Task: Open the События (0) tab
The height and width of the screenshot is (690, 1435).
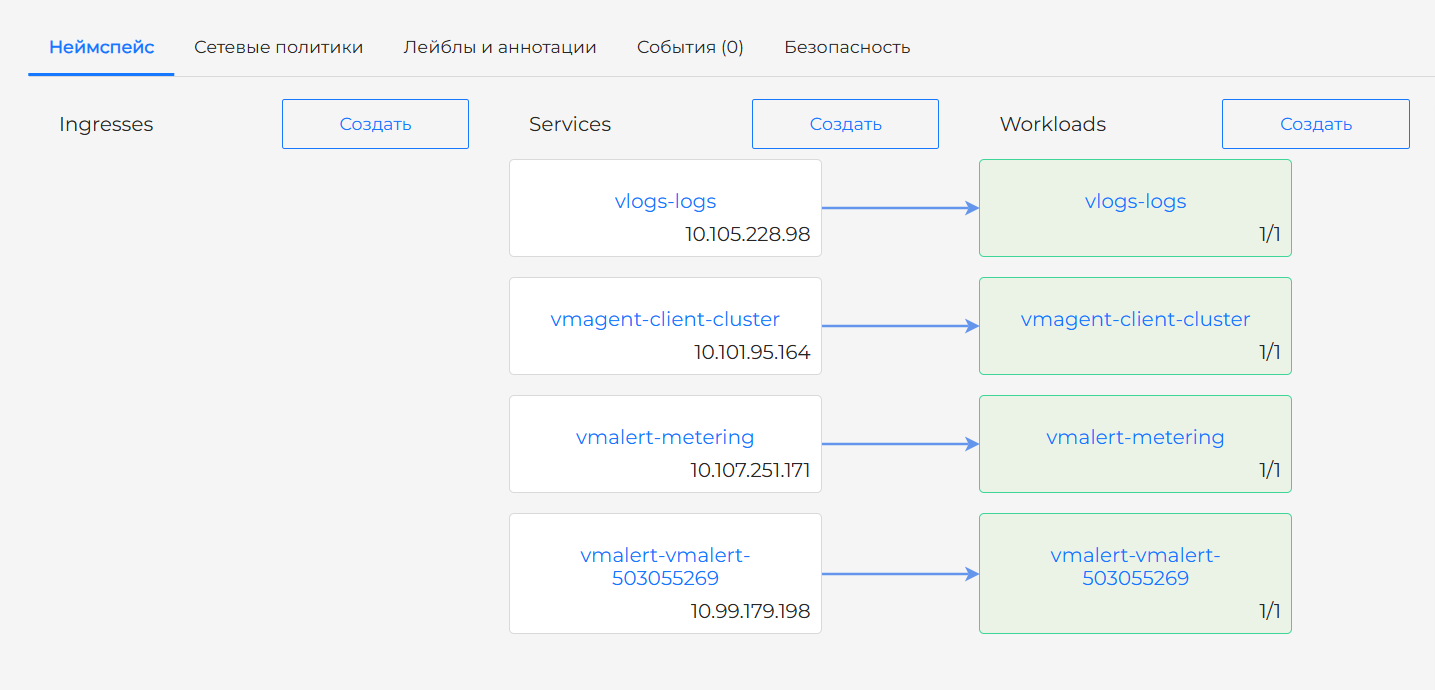Action: point(690,47)
